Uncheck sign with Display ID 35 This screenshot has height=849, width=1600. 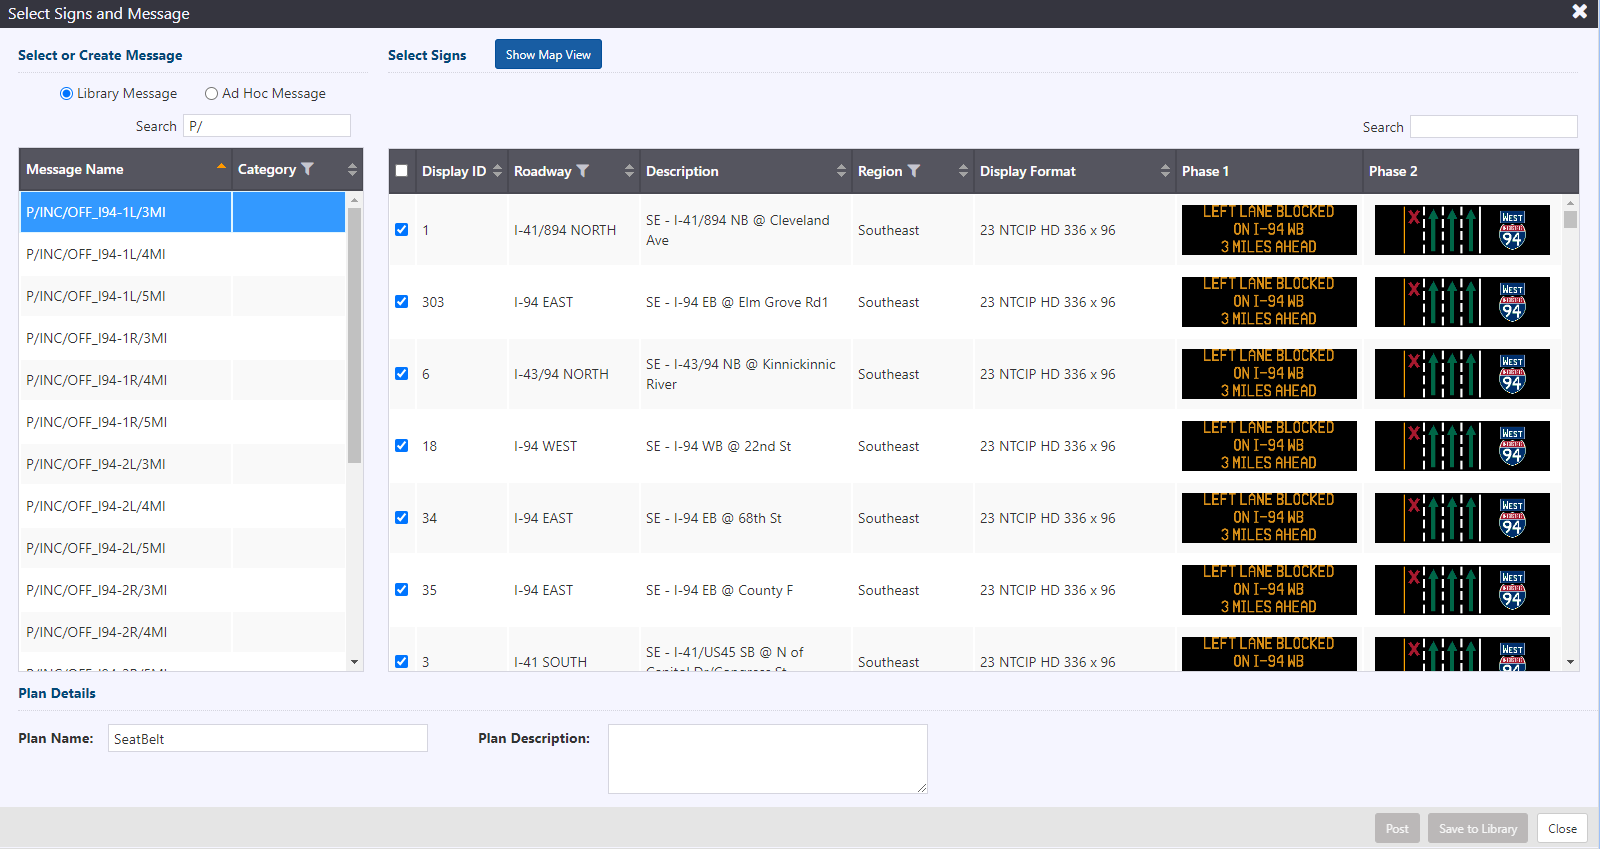402,590
